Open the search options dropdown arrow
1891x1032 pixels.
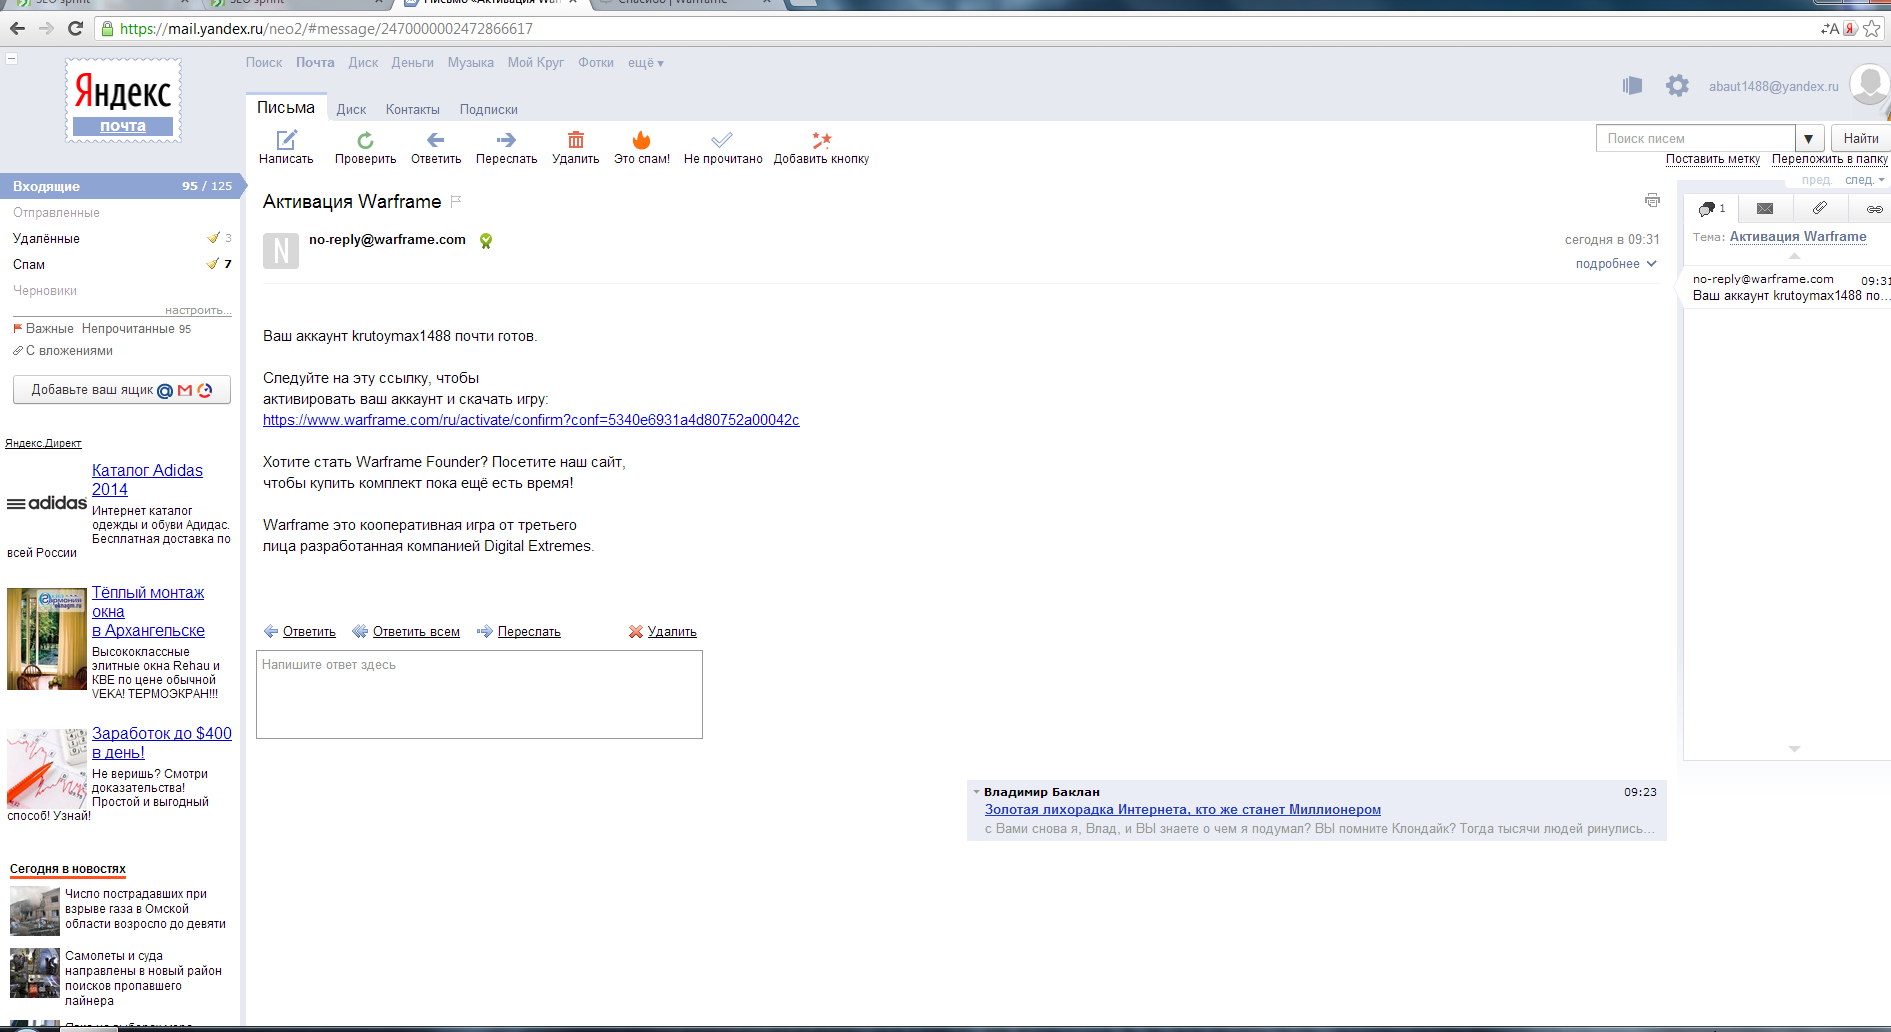[x=1809, y=138]
